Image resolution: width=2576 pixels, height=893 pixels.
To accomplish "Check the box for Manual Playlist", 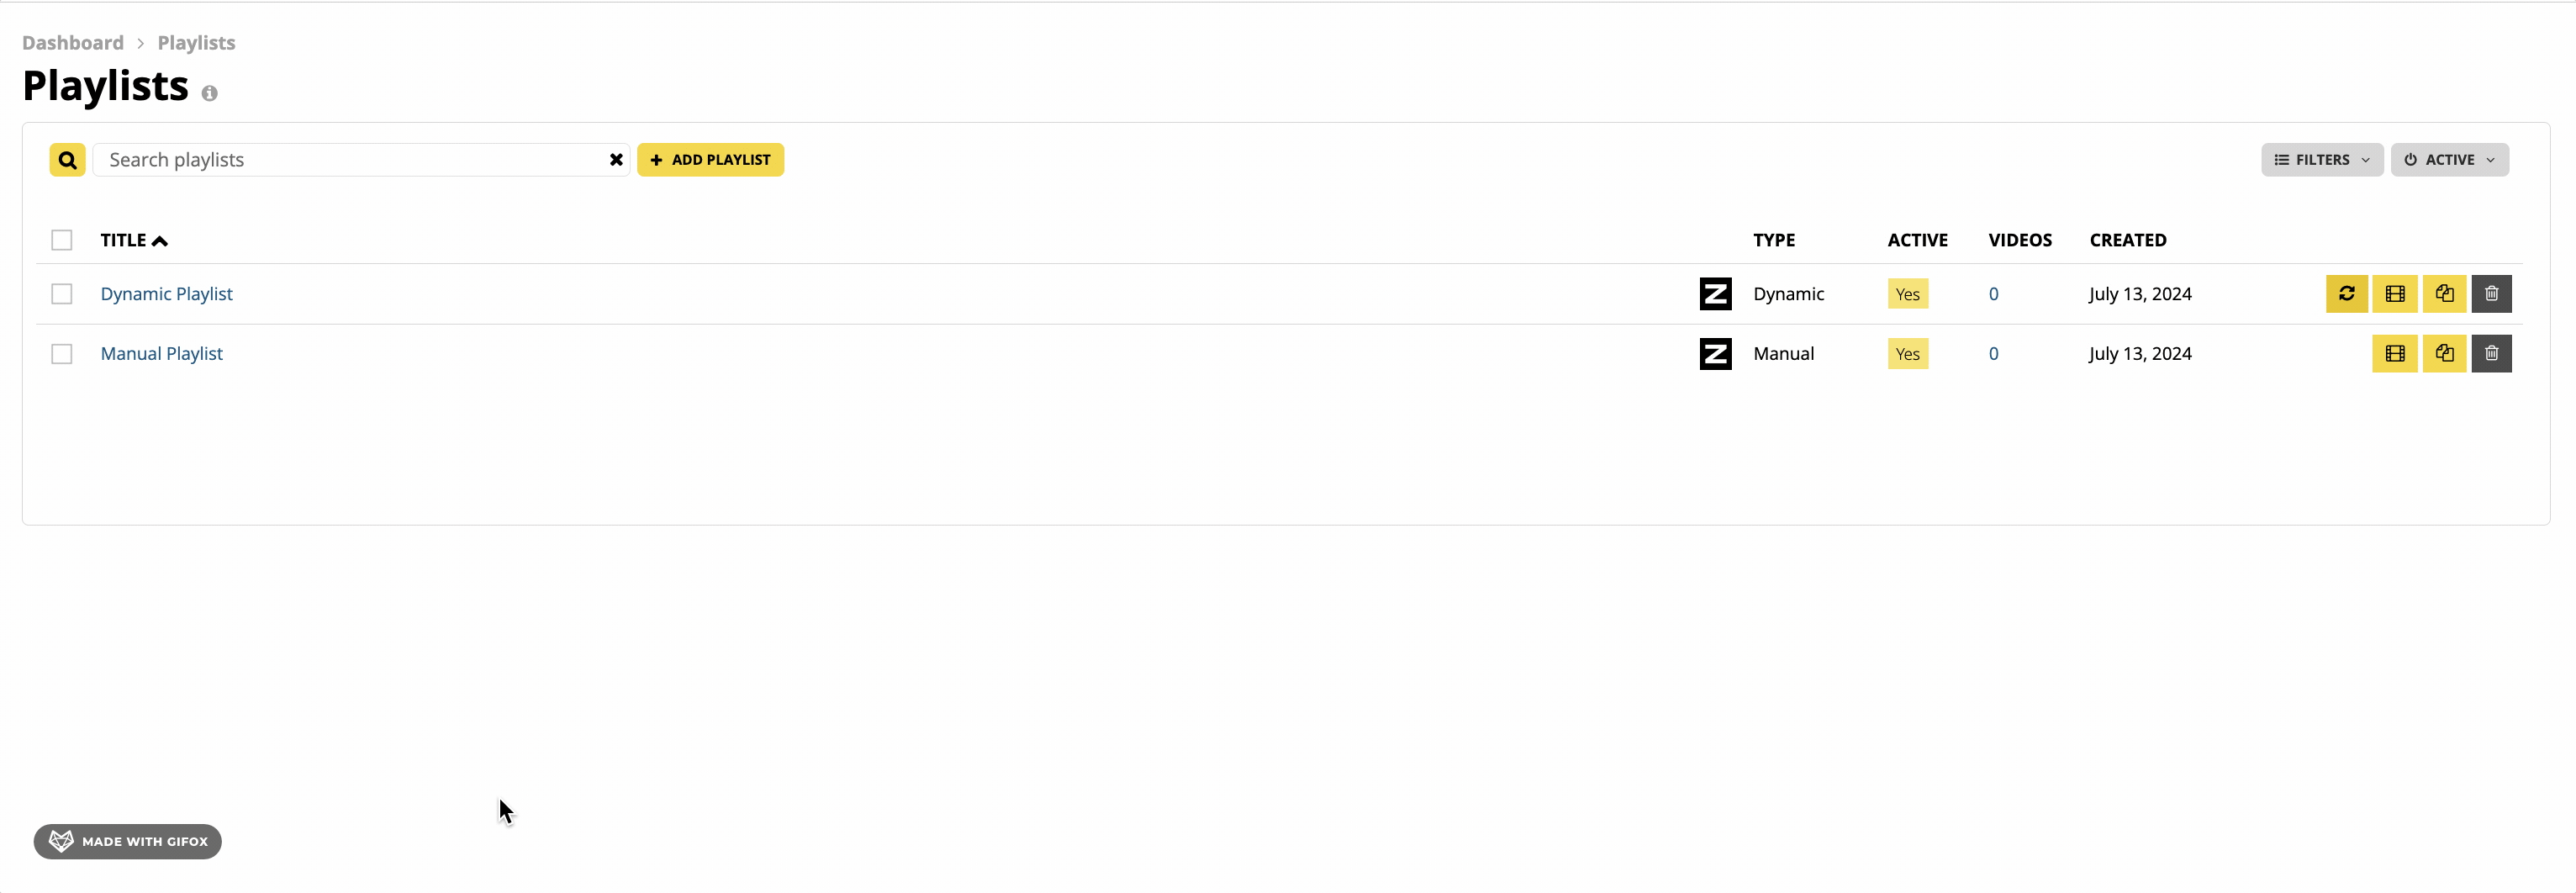I will pyautogui.click(x=62, y=354).
